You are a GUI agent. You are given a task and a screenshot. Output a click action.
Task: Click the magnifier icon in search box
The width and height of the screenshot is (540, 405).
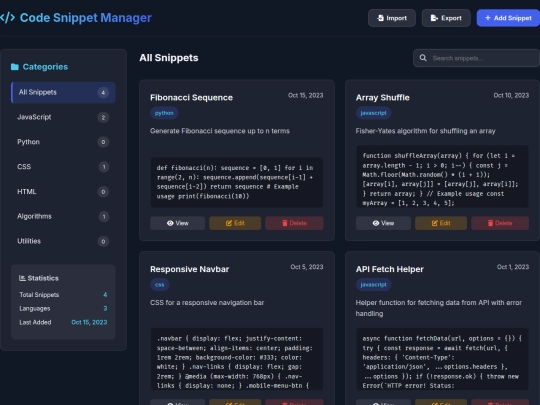[x=423, y=58]
